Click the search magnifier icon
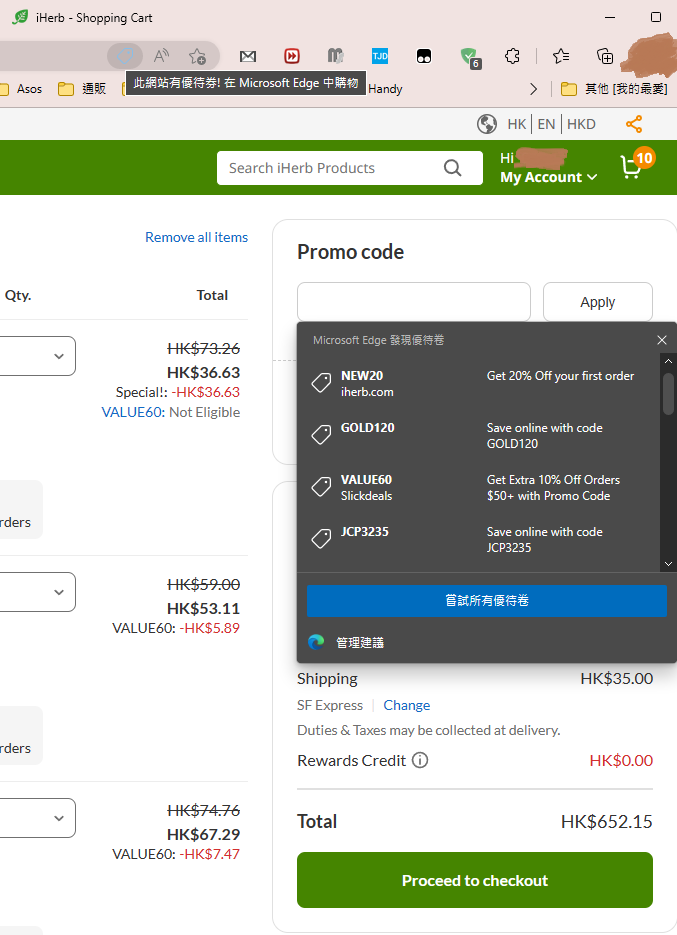Screen dimensions: 677x935 pos(453,168)
